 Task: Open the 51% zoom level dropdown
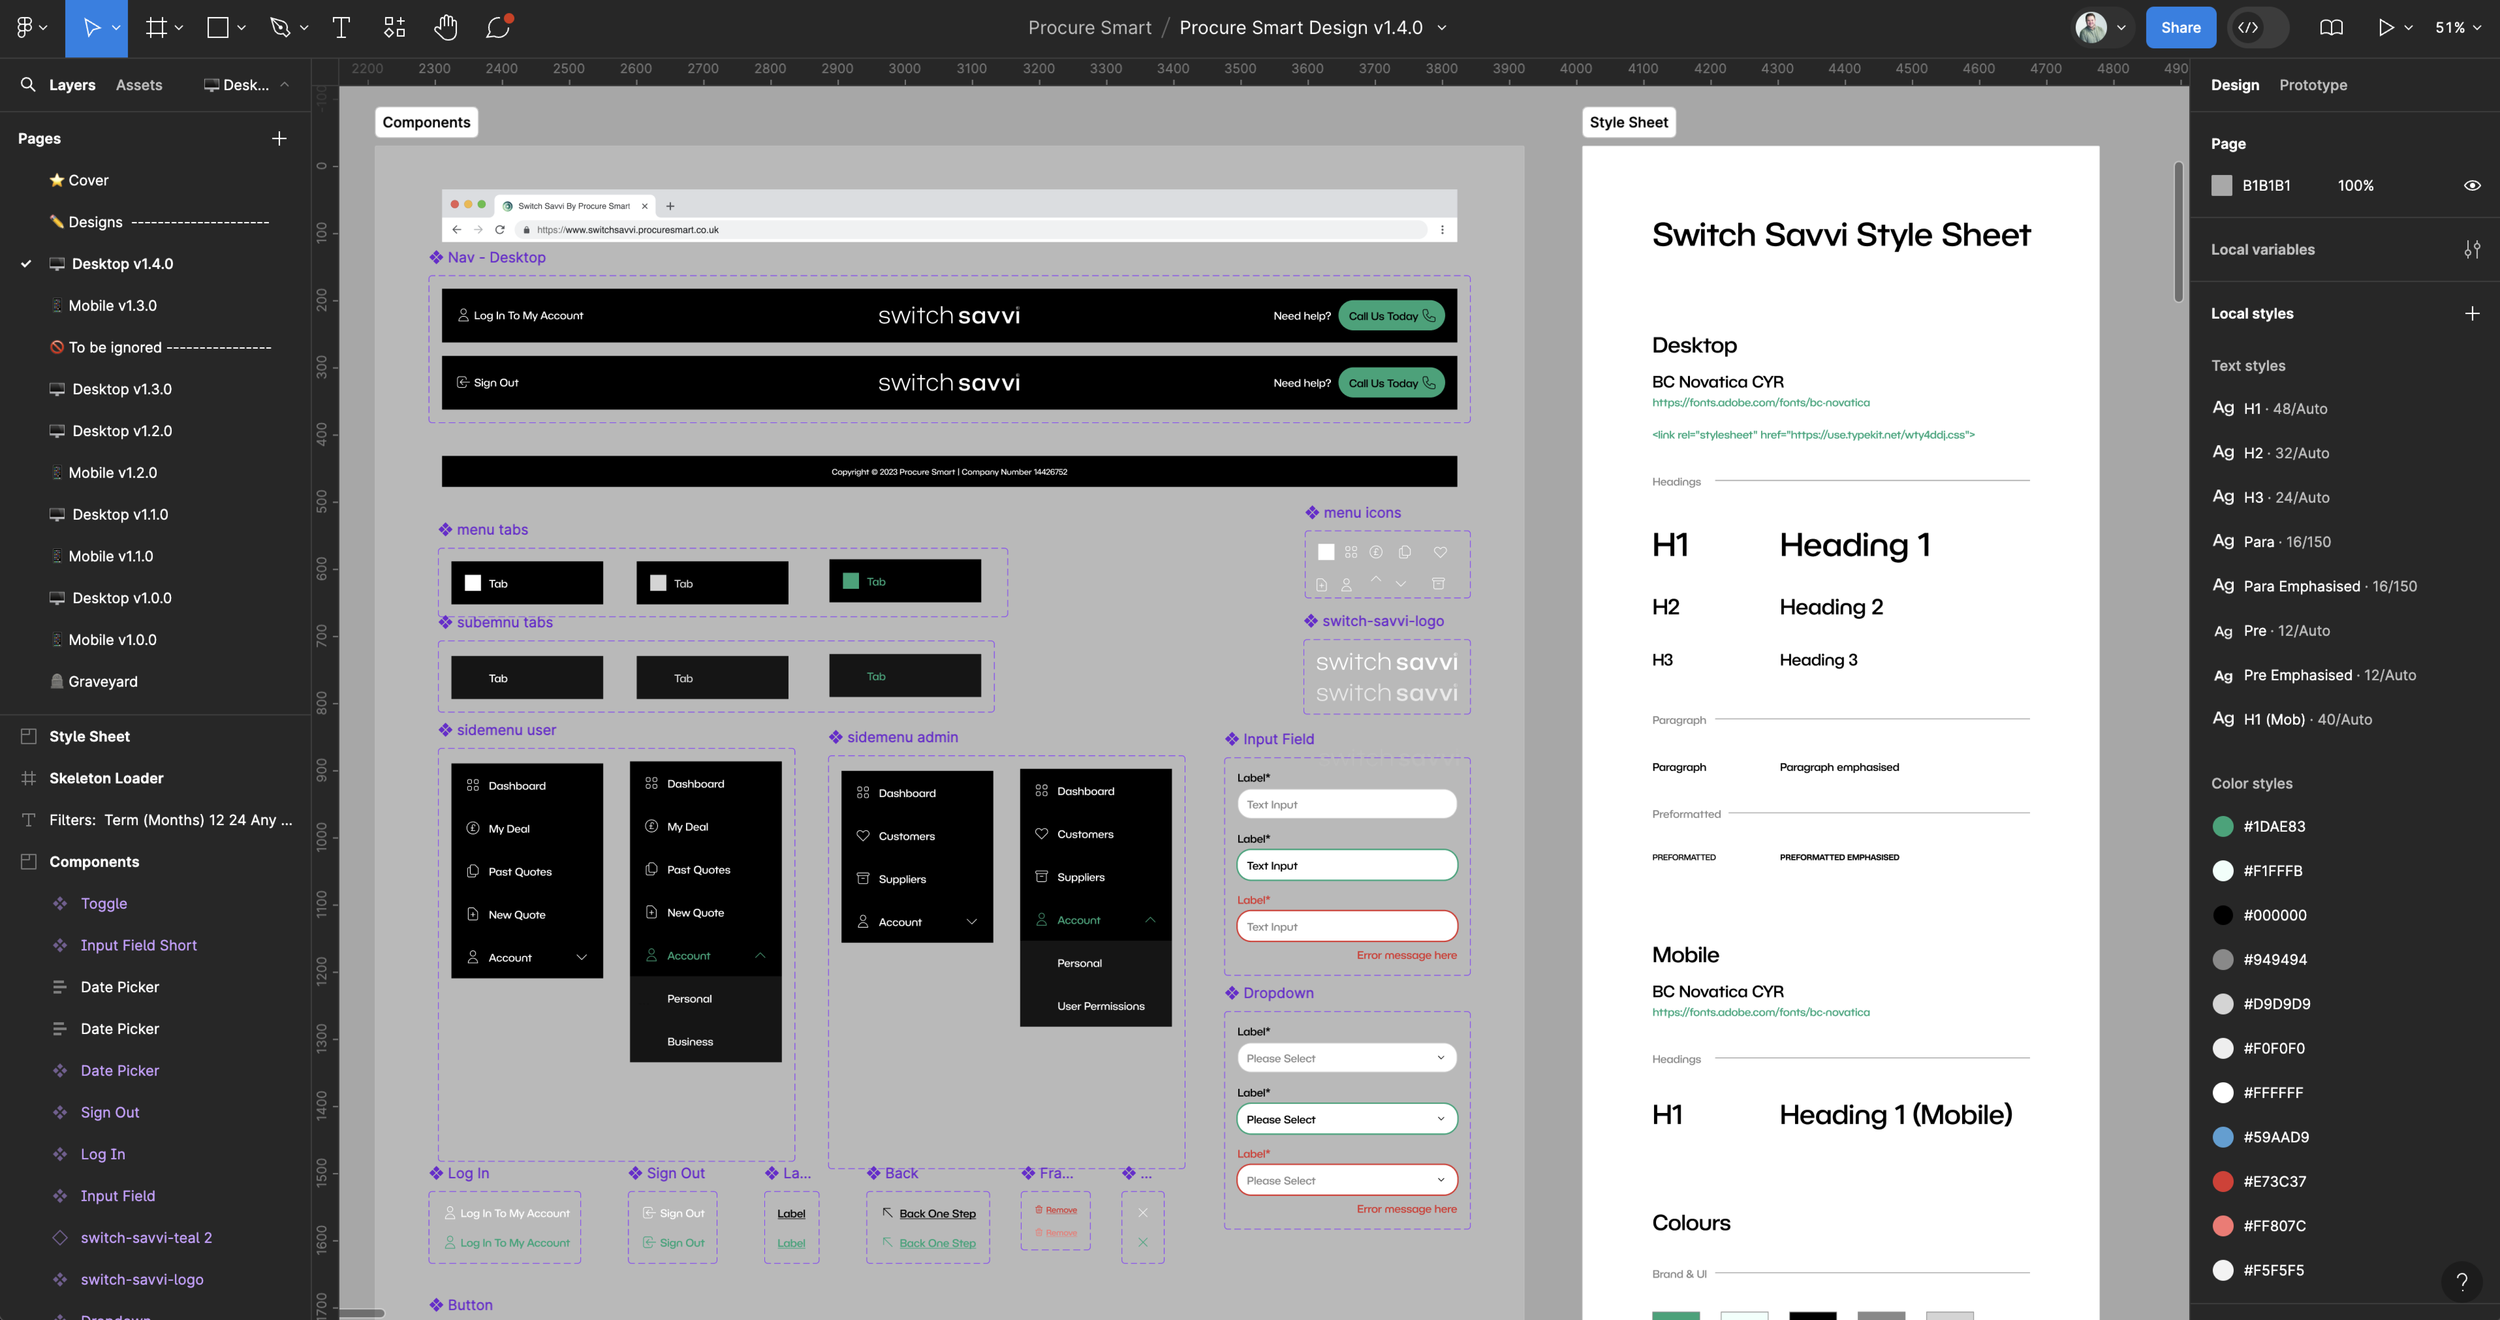tap(2457, 28)
